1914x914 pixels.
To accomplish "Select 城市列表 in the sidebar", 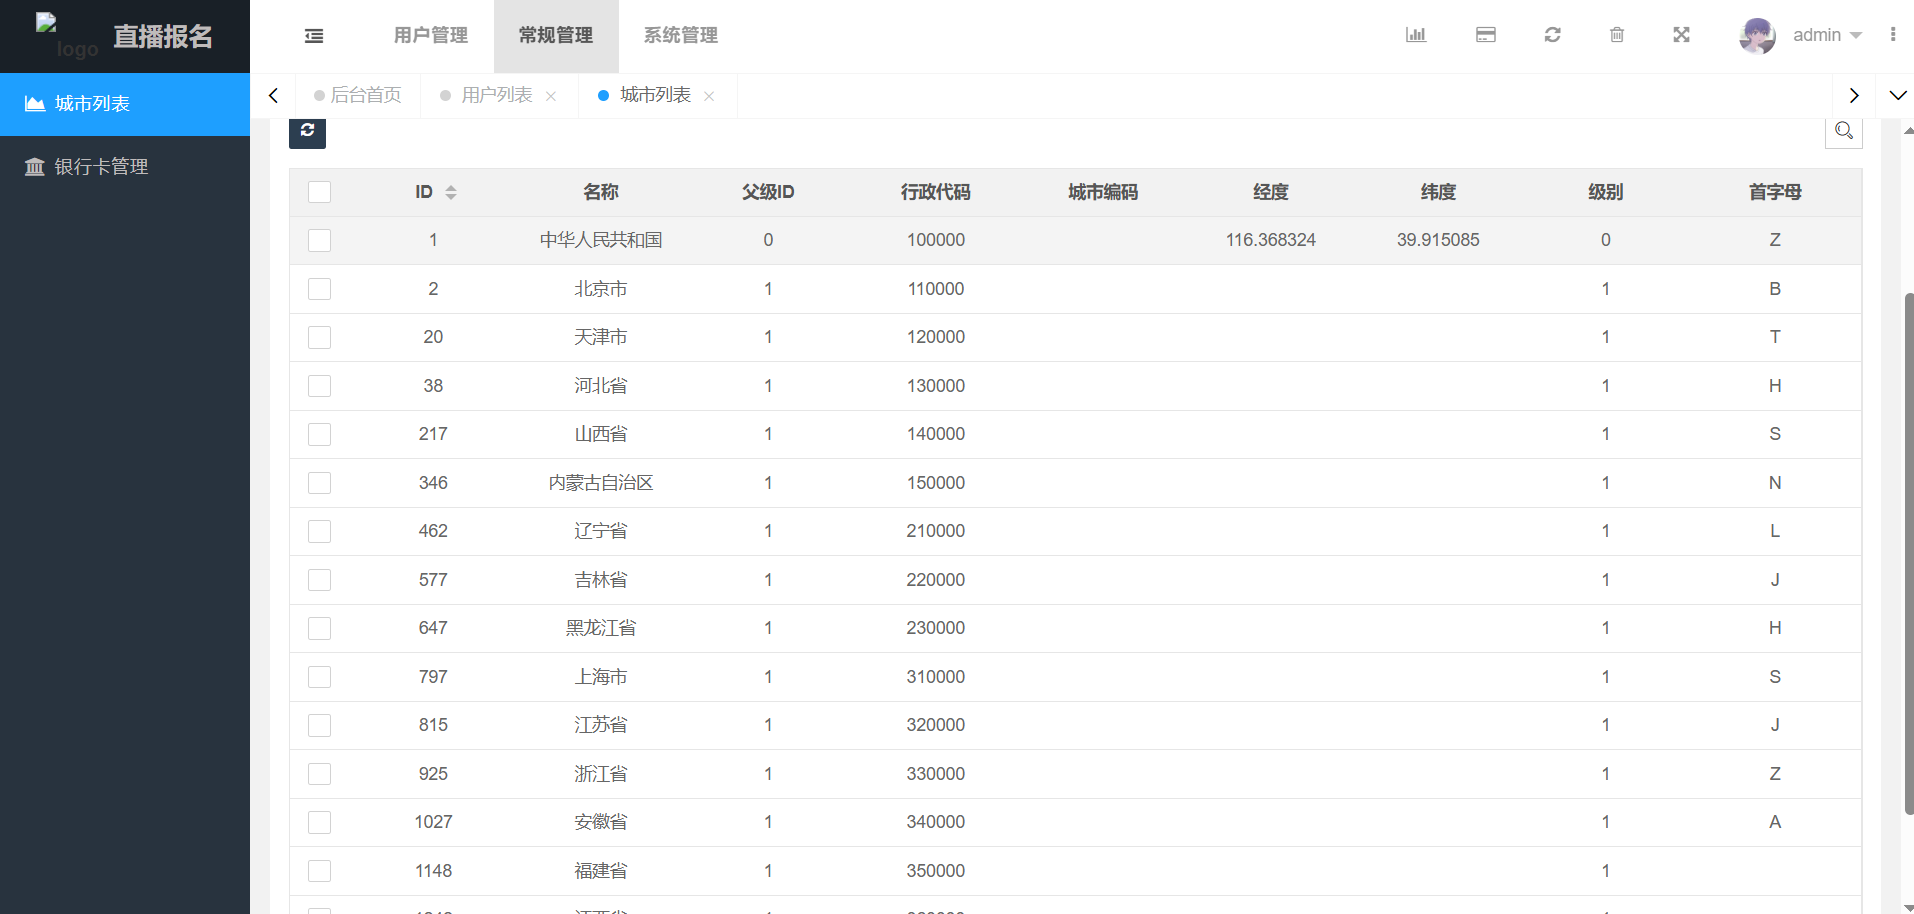I will (x=125, y=104).
